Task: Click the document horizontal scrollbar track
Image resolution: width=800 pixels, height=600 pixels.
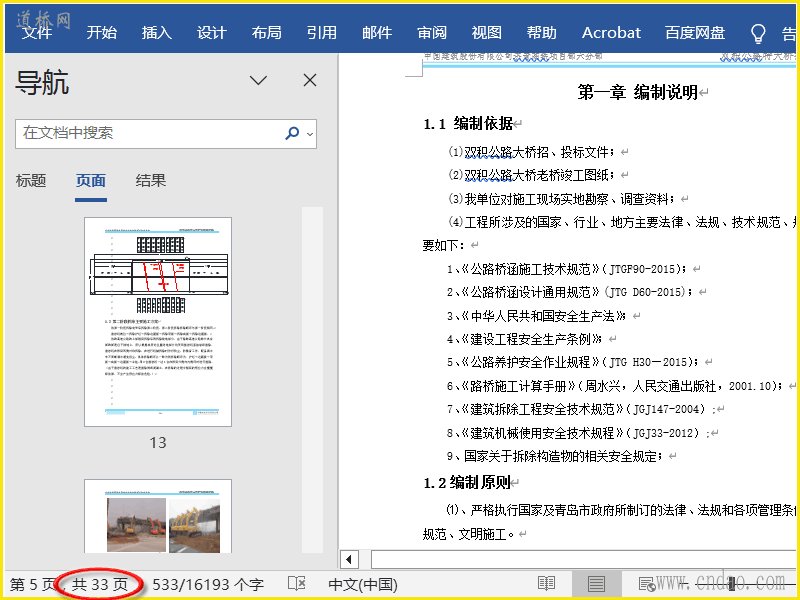Action: (x=582, y=560)
